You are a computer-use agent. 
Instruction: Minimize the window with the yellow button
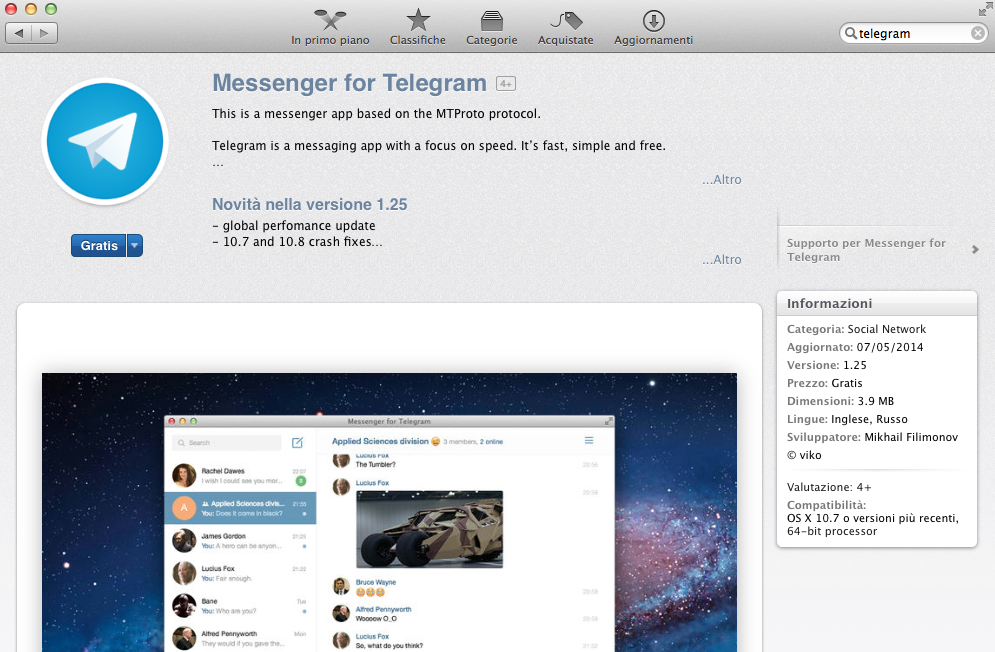(x=30, y=9)
